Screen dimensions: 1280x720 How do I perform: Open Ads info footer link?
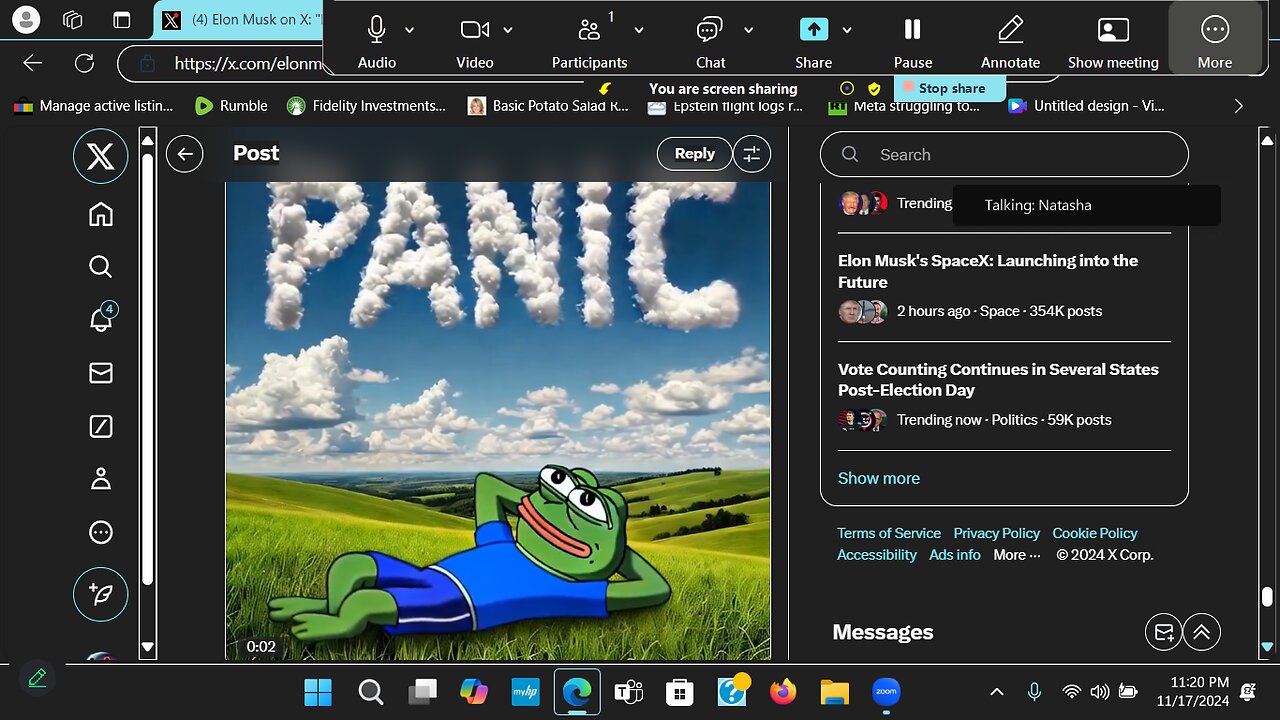pyautogui.click(x=955, y=555)
